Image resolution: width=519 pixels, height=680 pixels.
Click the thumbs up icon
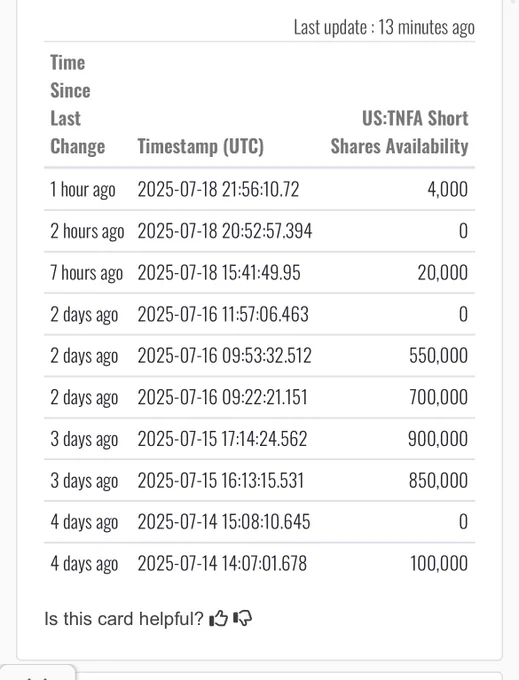pyautogui.click(x=219, y=618)
